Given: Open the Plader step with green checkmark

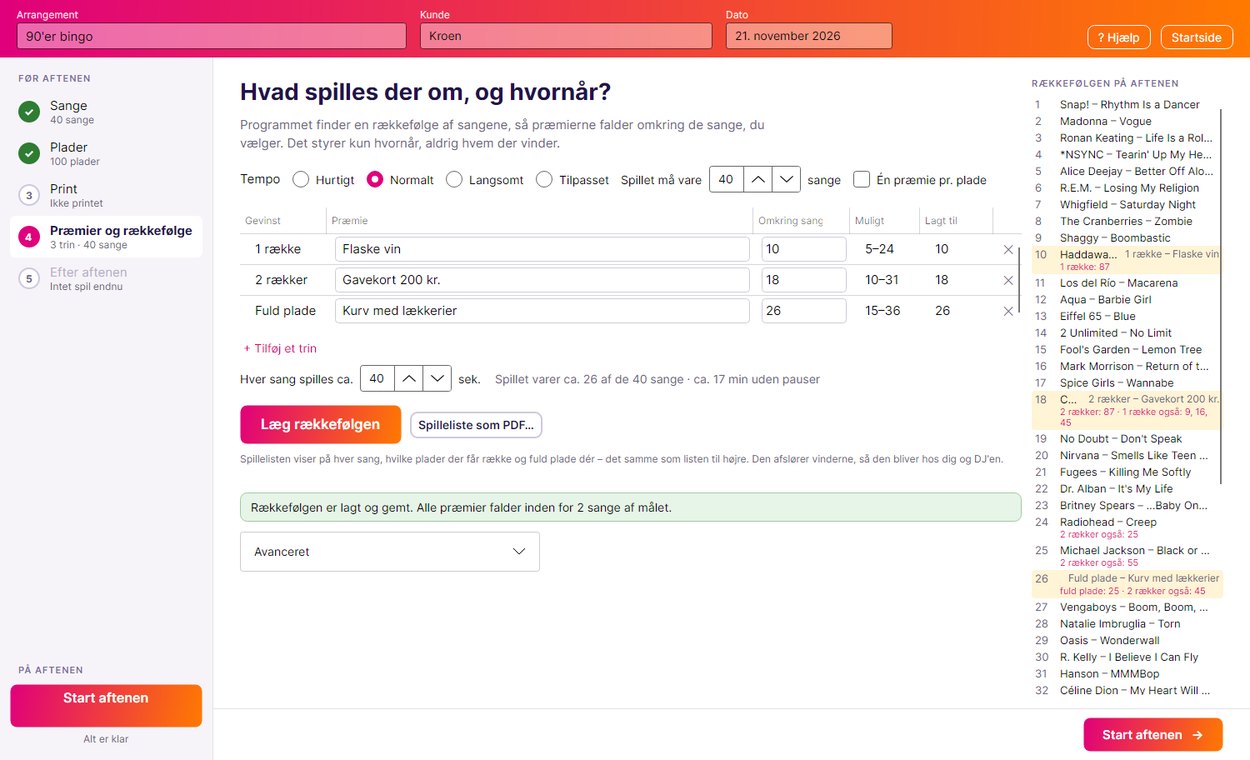Looking at the screenshot, I should (106, 154).
